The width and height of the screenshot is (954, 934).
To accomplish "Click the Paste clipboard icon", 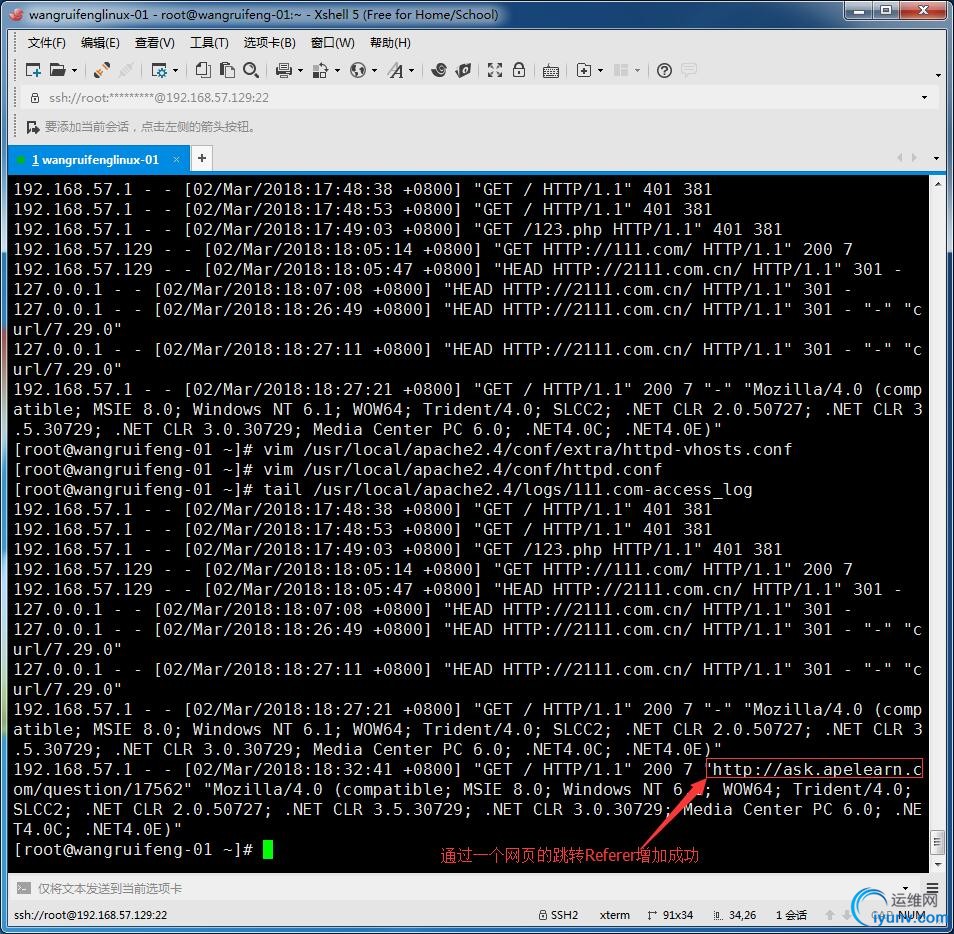I will (x=227, y=70).
